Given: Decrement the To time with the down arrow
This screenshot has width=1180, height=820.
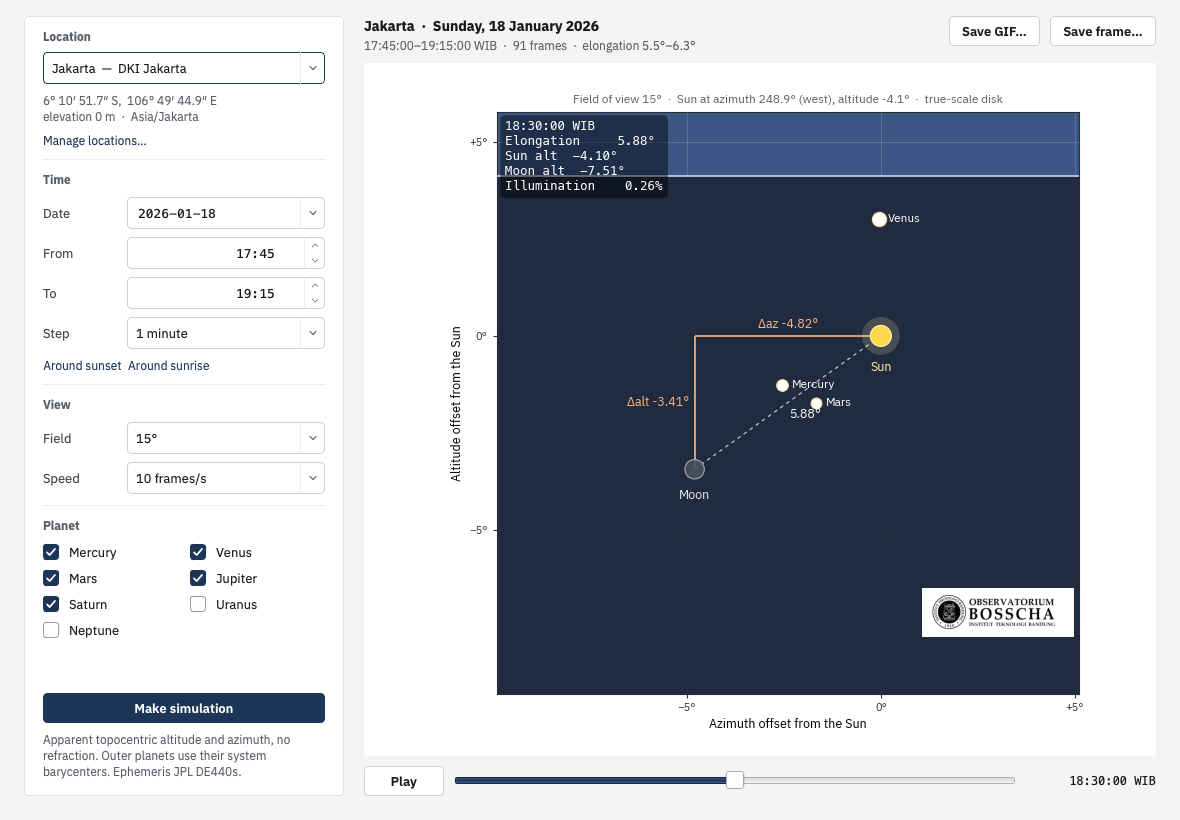Looking at the screenshot, I should 315,301.
